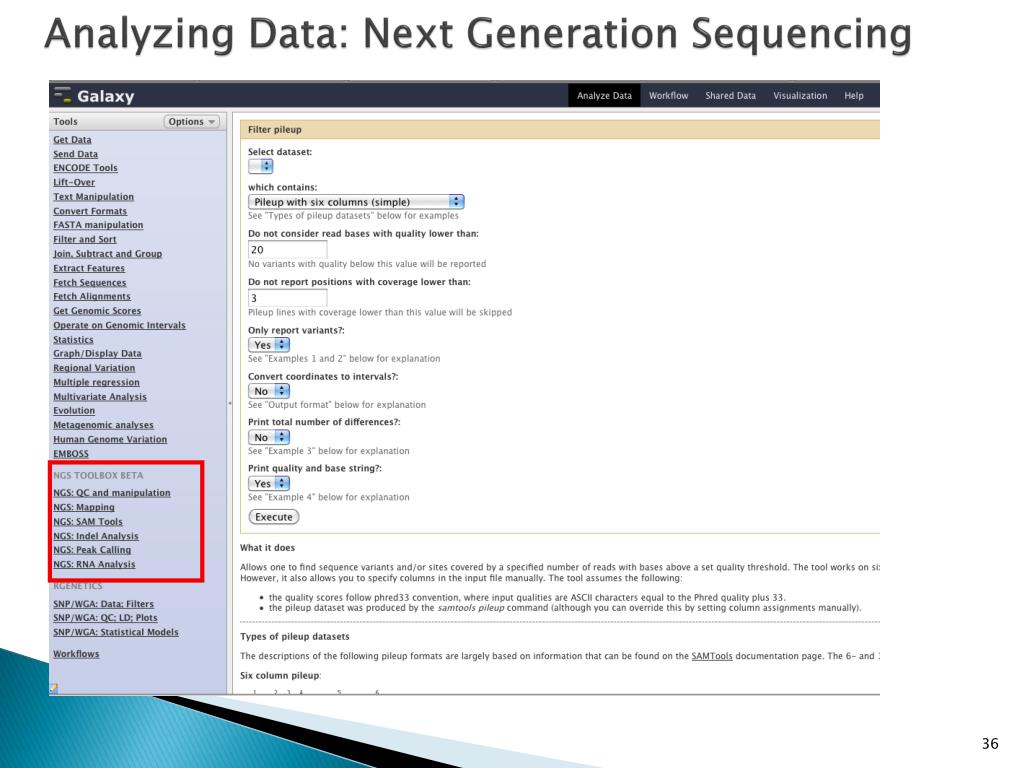The height and width of the screenshot is (768, 1024).
Task: Follow the SAMTools documentation link
Action: (x=712, y=656)
